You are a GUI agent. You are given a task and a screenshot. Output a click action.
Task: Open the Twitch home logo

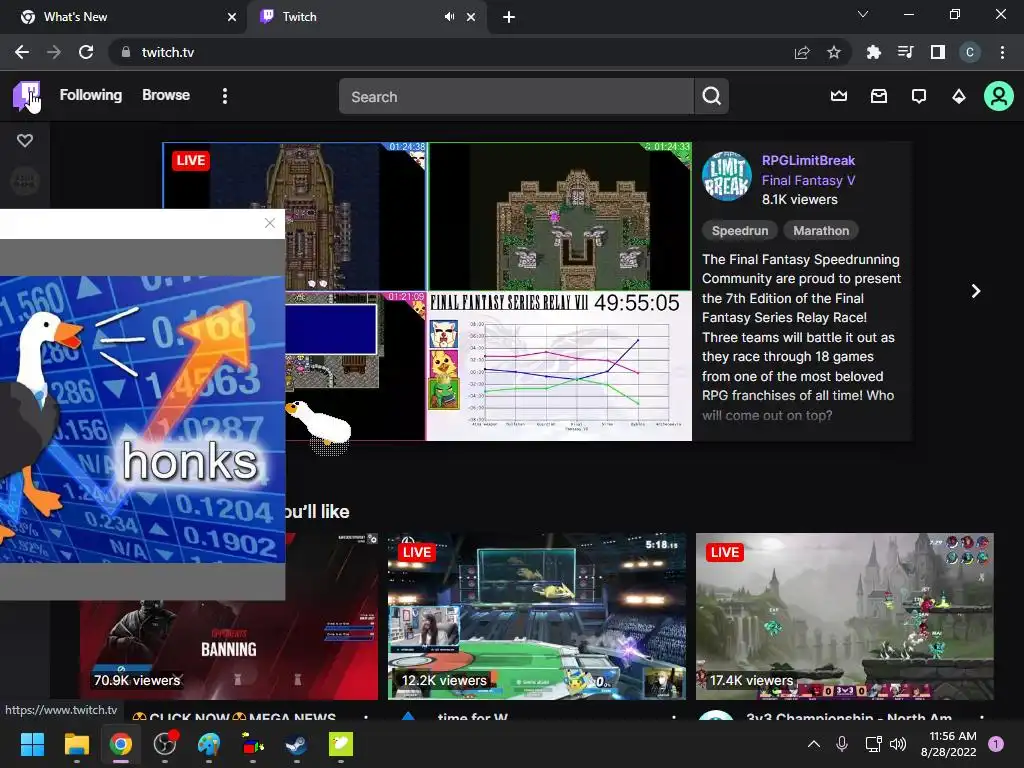click(26, 96)
